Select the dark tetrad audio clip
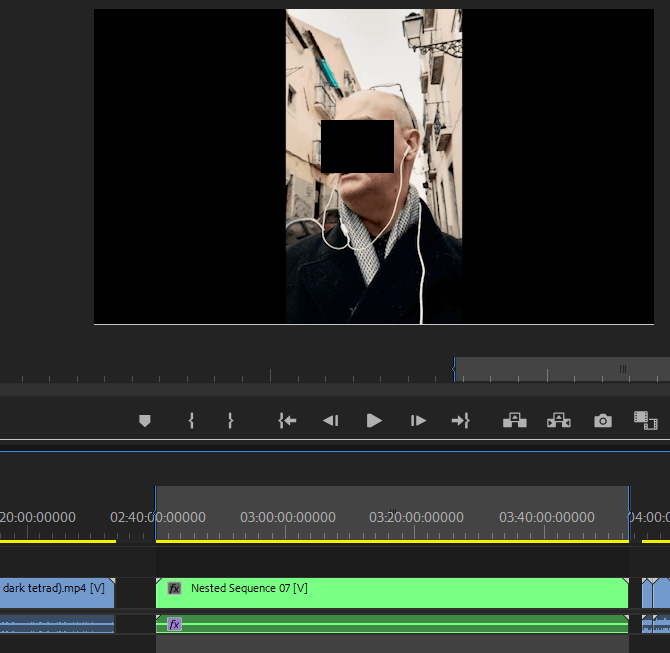 coord(55,624)
